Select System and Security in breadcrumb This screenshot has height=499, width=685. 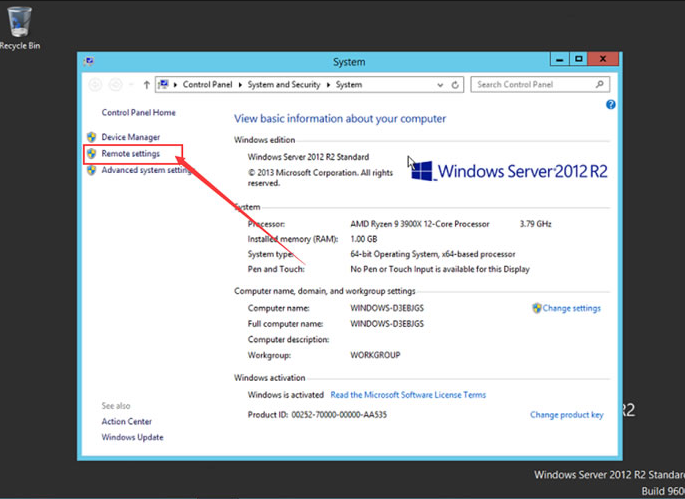click(x=283, y=85)
